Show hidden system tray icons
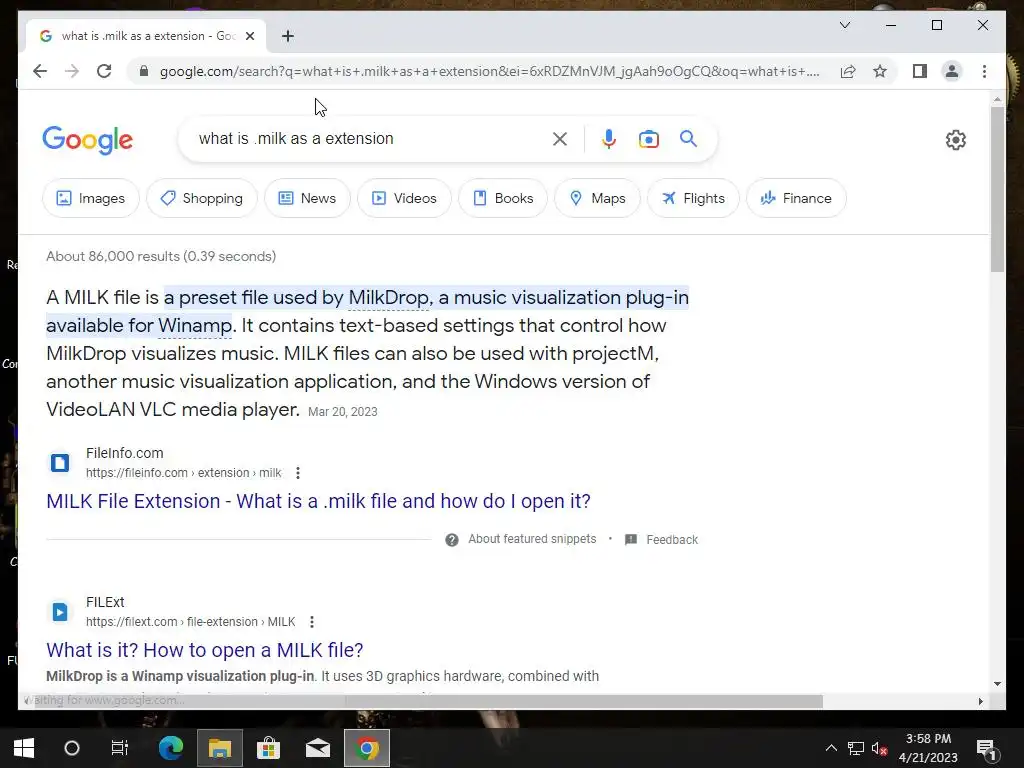This screenshot has height=768, width=1024. click(x=831, y=748)
